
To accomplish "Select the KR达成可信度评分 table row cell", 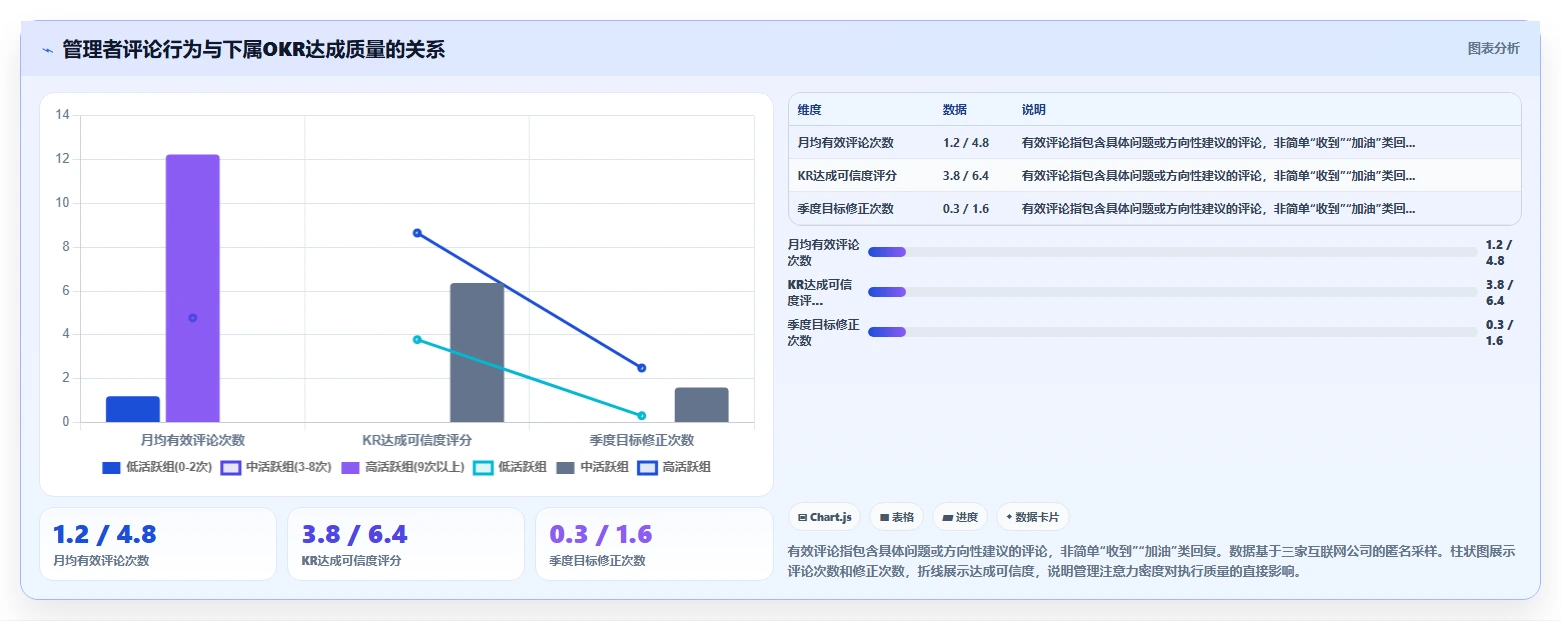I will 847,176.
